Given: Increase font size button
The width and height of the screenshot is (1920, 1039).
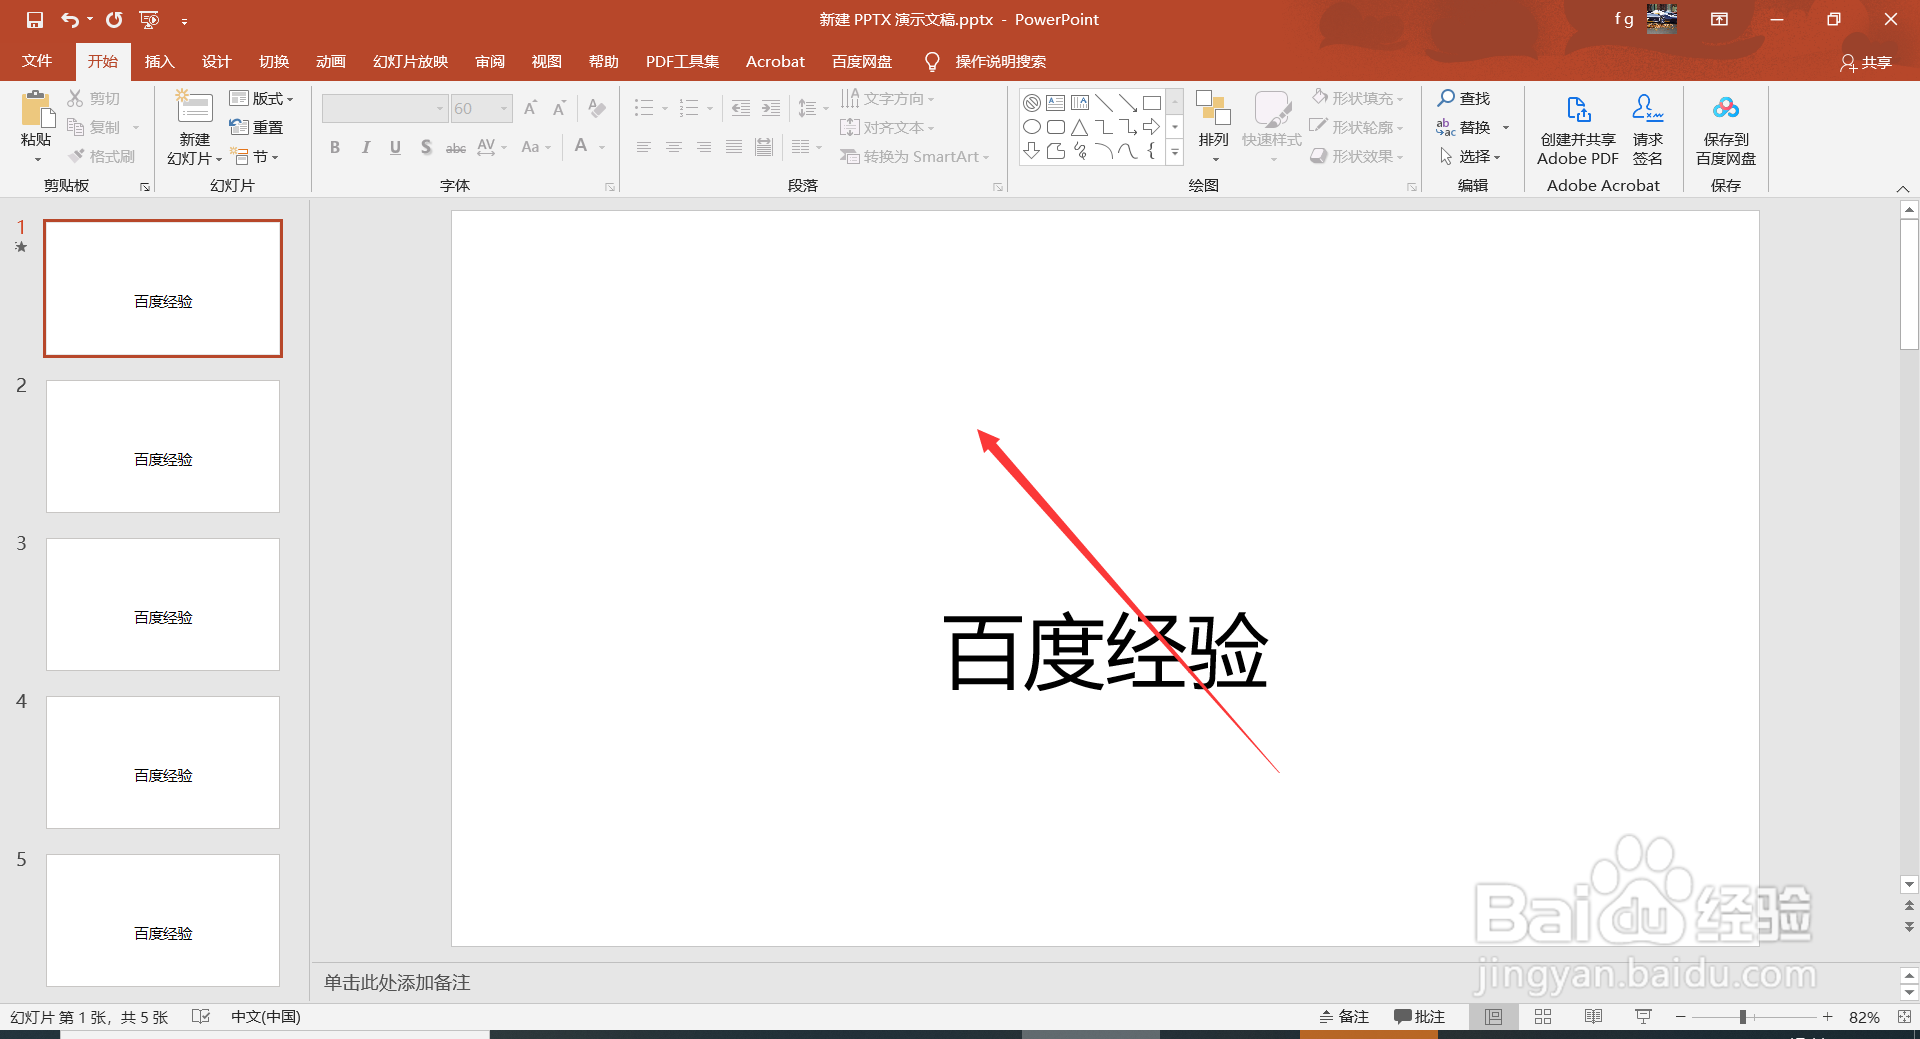Looking at the screenshot, I should click(x=531, y=108).
